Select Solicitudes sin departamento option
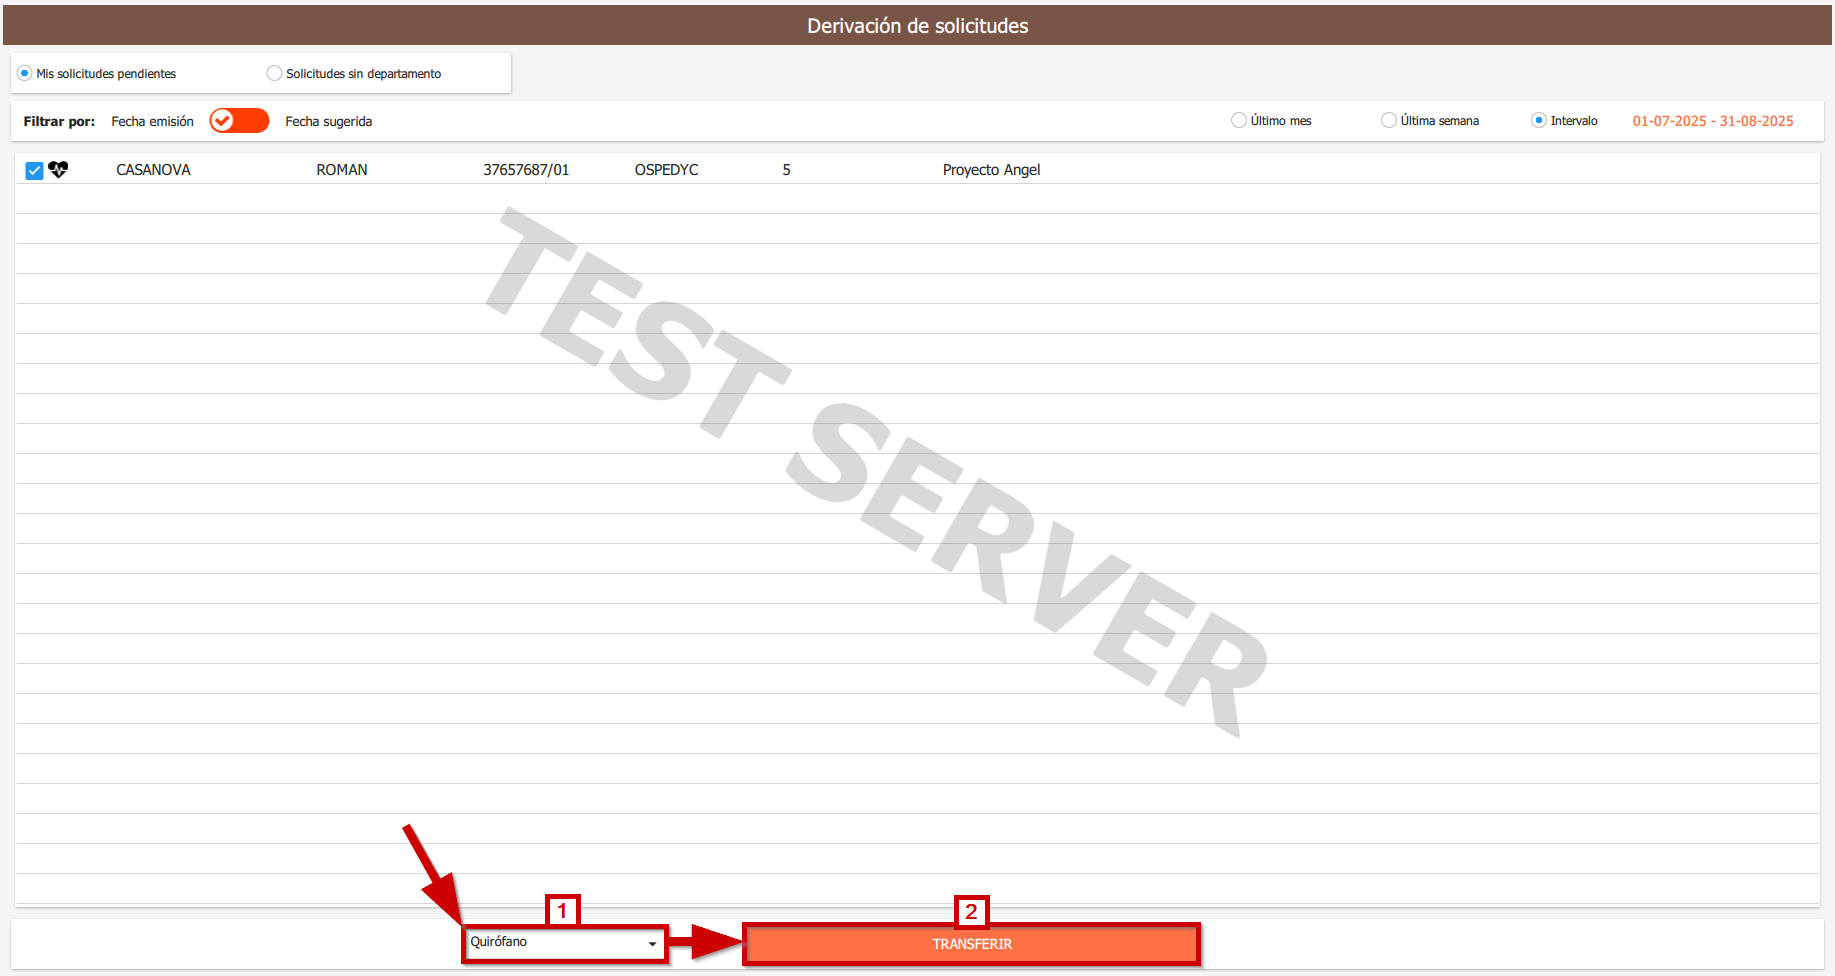 click(274, 73)
